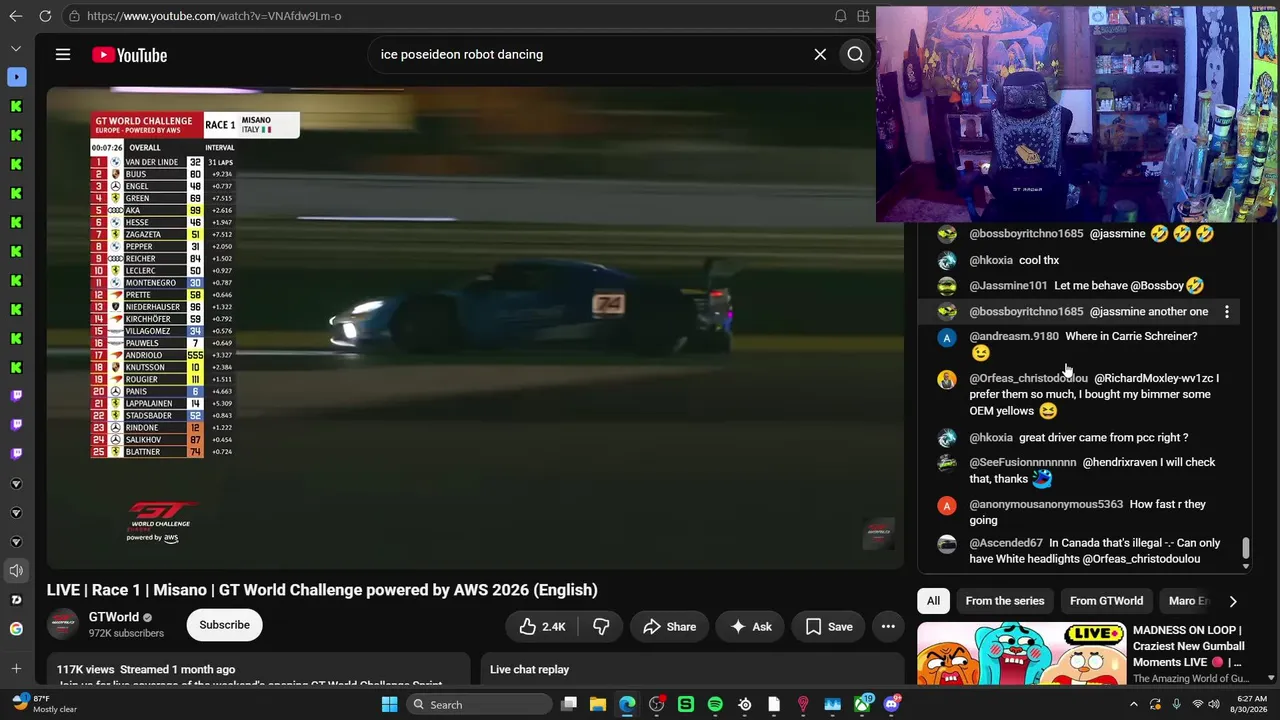Switch to Microsoft Edge on the taskbar
The image size is (1280, 720).
pyautogui.click(x=627, y=705)
